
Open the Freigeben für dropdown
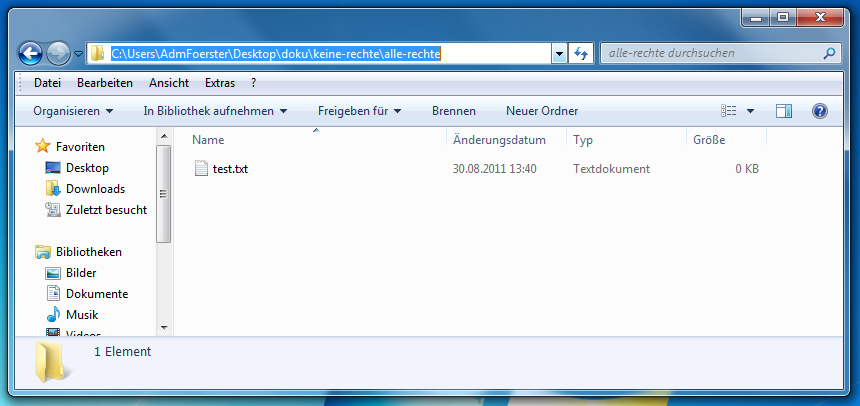(360, 111)
